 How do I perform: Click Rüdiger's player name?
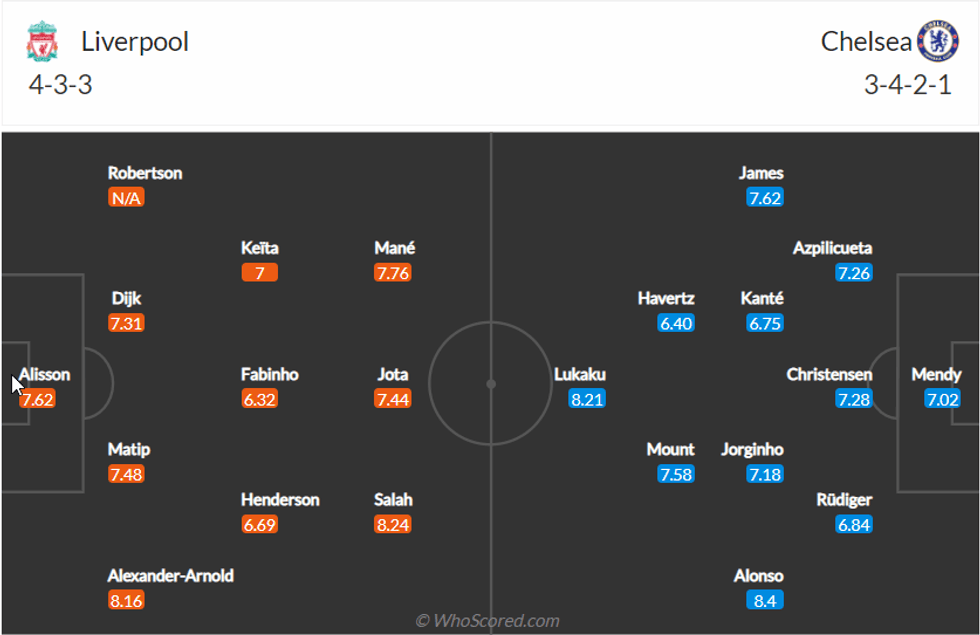click(844, 500)
